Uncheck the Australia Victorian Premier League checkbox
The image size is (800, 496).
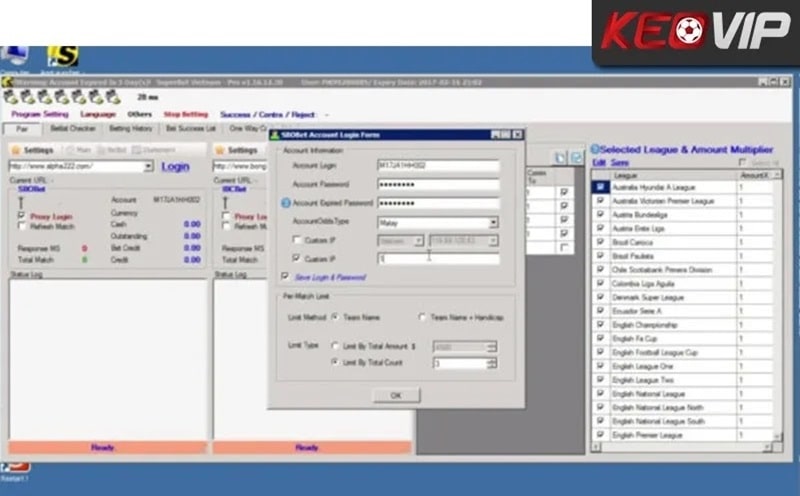(x=600, y=201)
